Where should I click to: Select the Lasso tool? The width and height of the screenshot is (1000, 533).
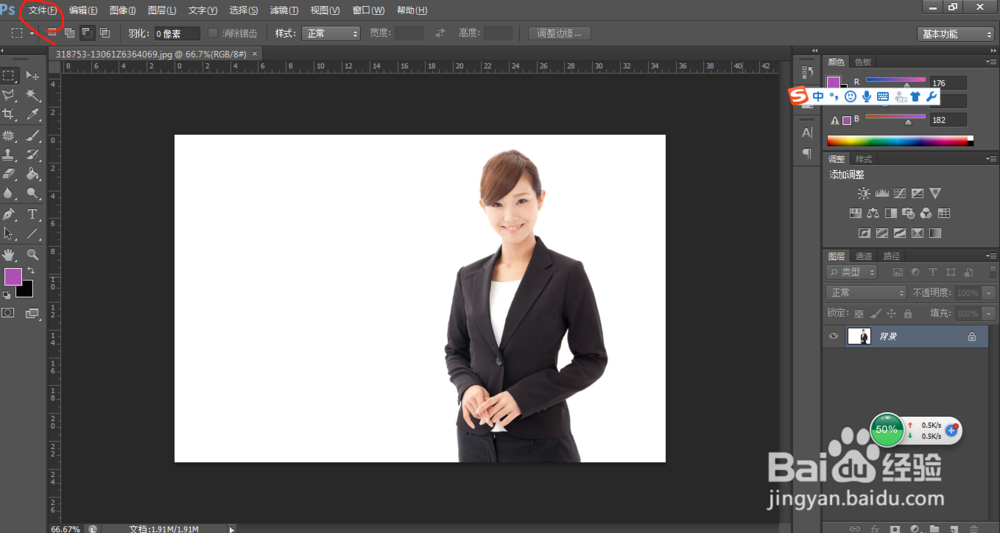[9, 95]
